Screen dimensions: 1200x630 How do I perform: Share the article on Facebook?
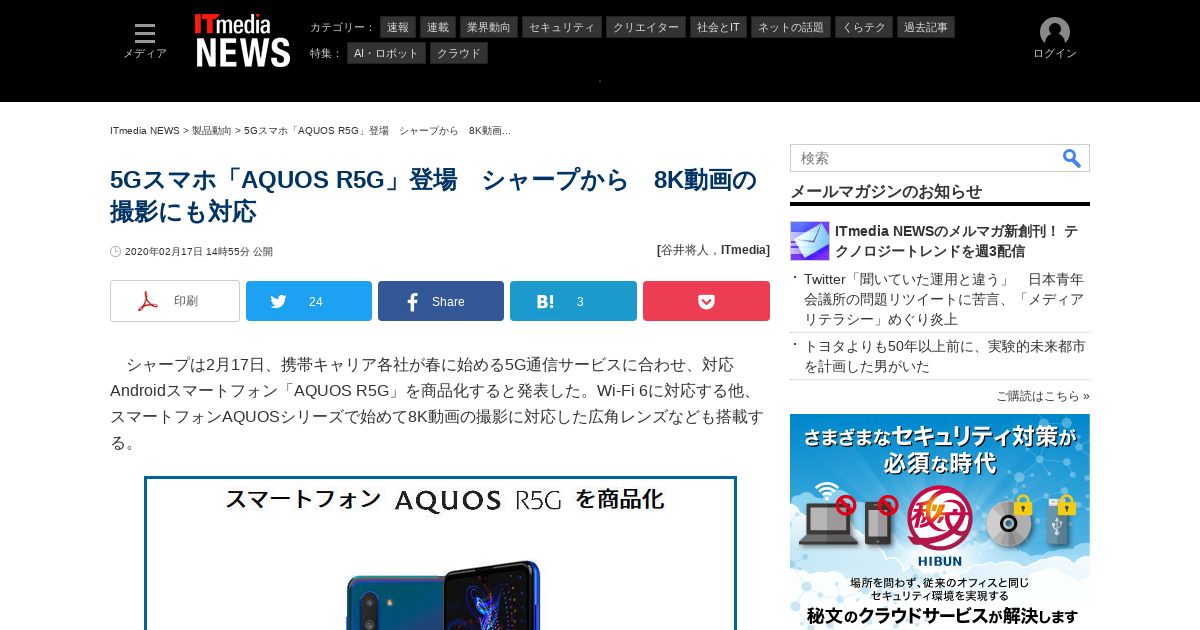coord(441,301)
